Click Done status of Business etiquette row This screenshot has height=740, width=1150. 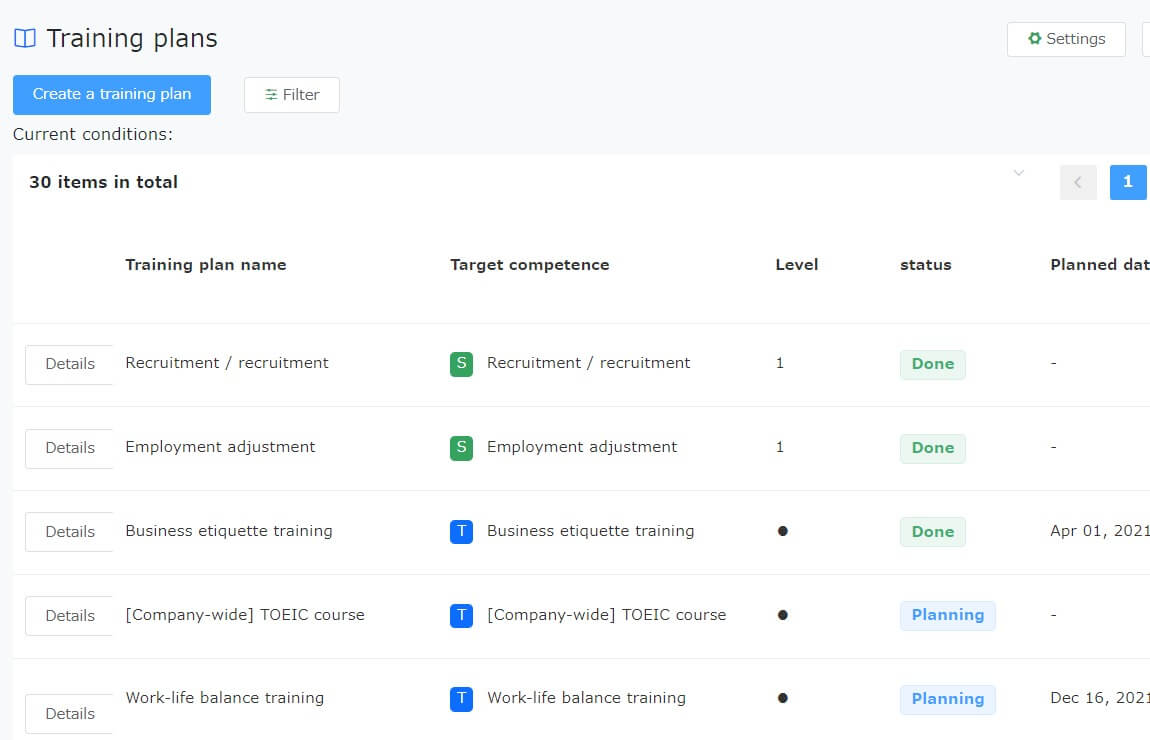pos(933,532)
